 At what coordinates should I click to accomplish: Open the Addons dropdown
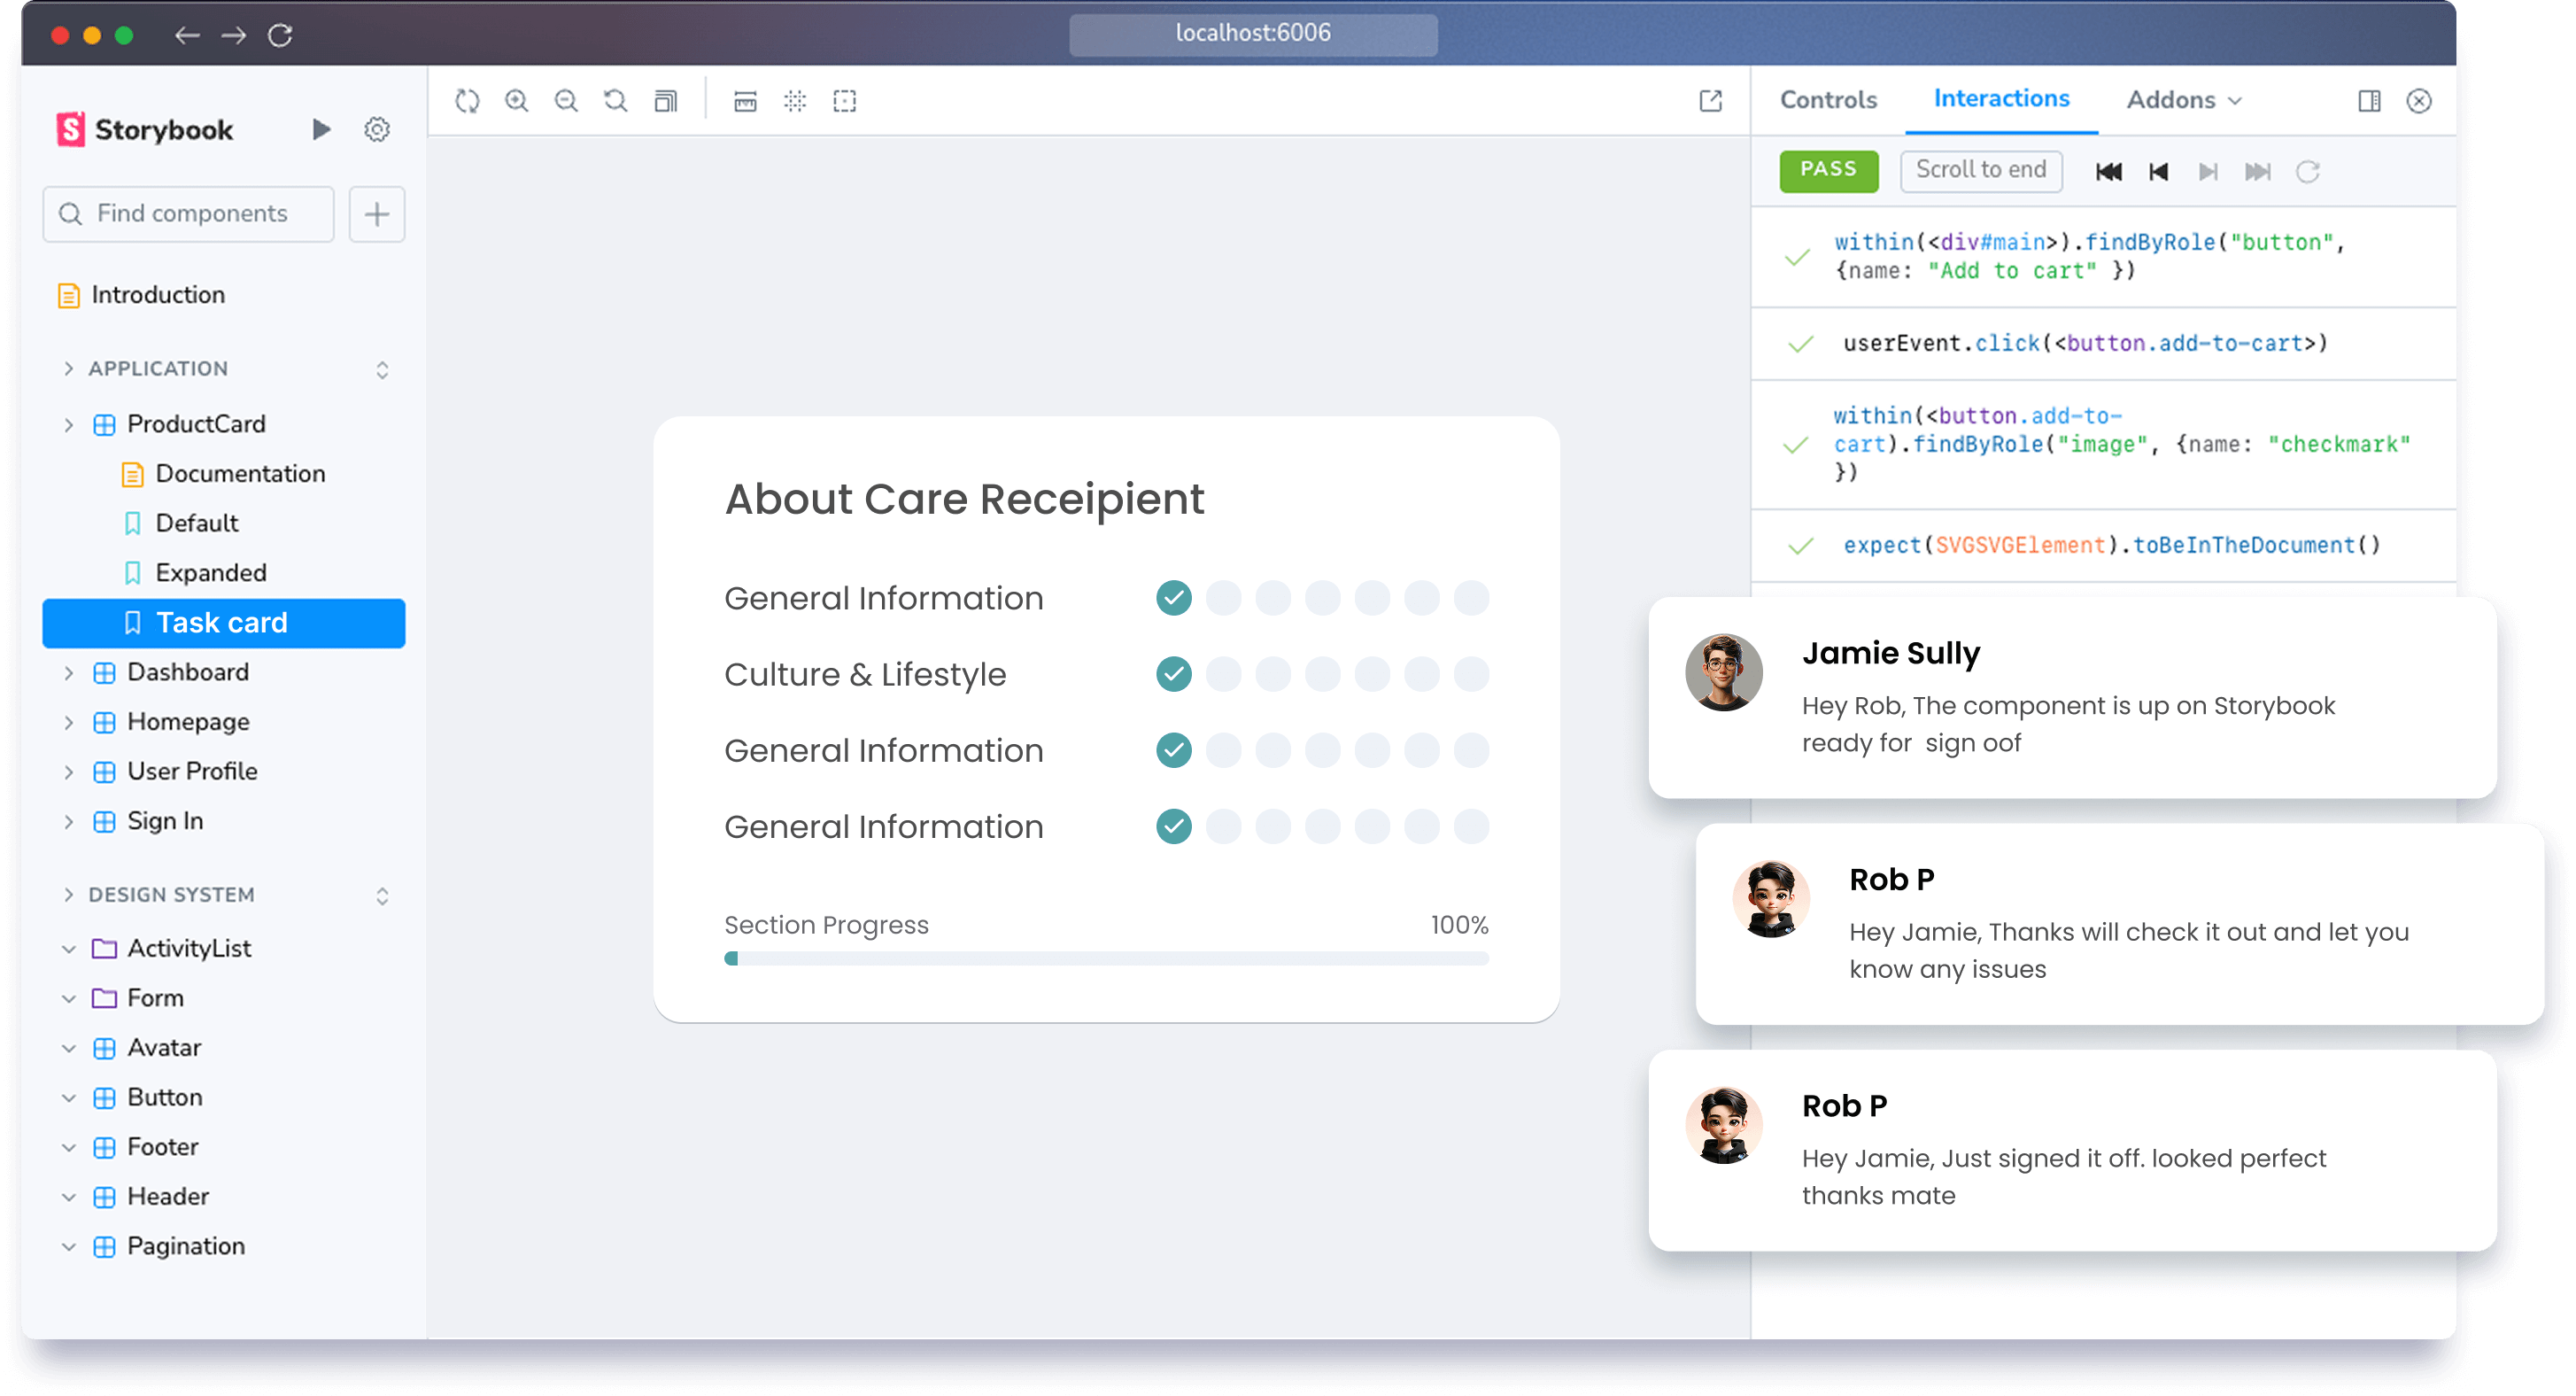(2184, 100)
